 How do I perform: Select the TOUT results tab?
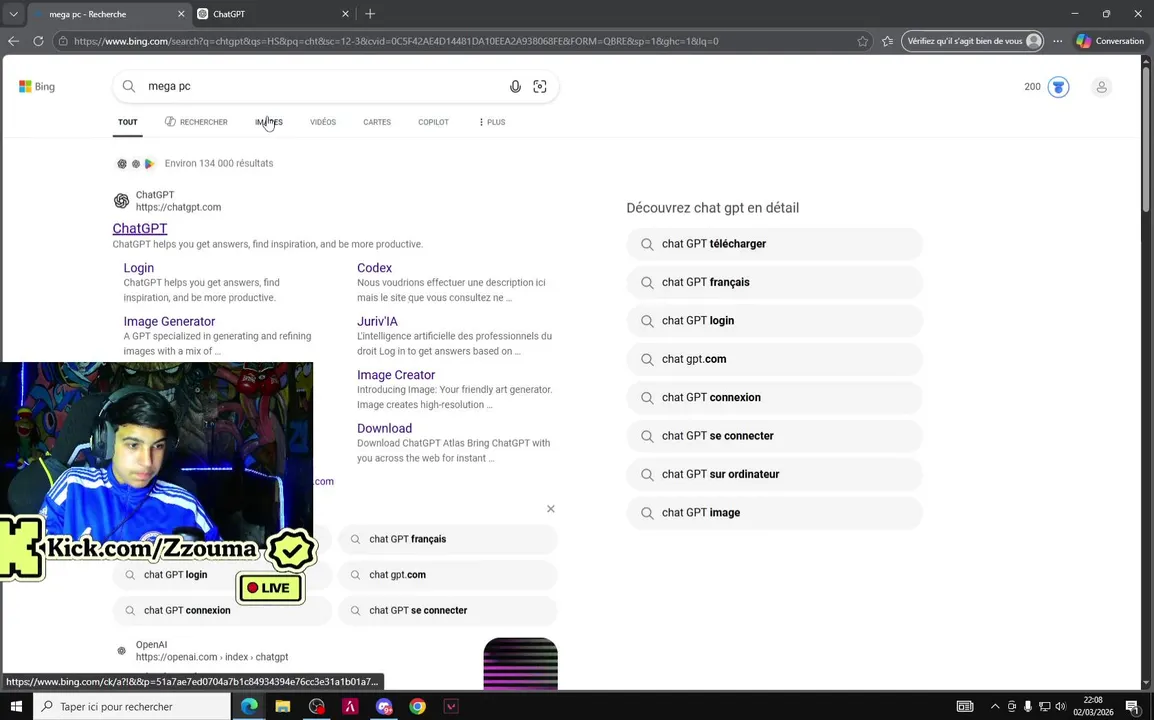[x=127, y=122]
